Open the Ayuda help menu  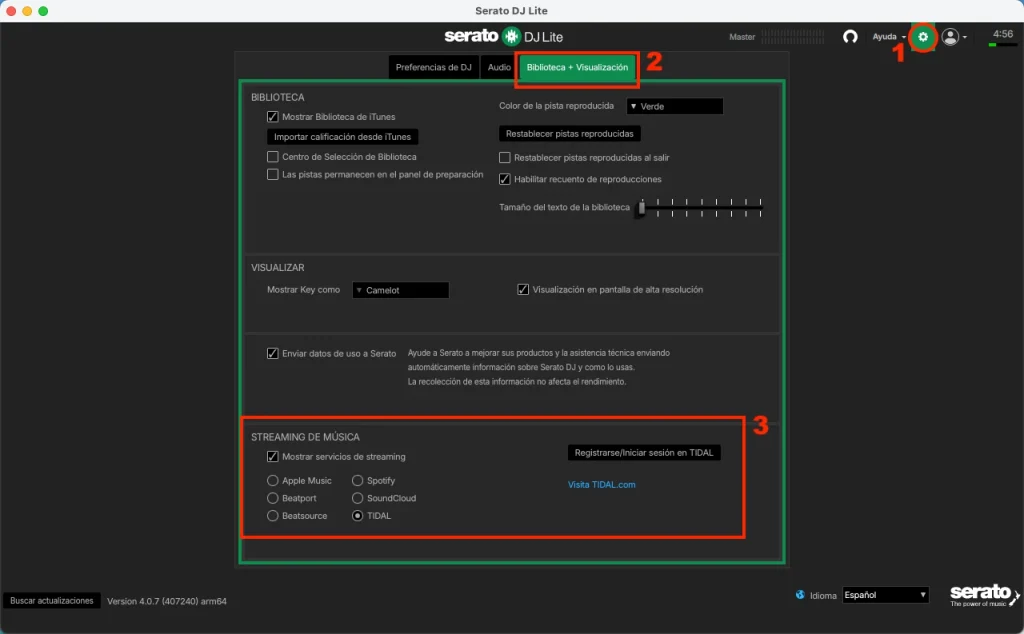(x=889, y=37)
